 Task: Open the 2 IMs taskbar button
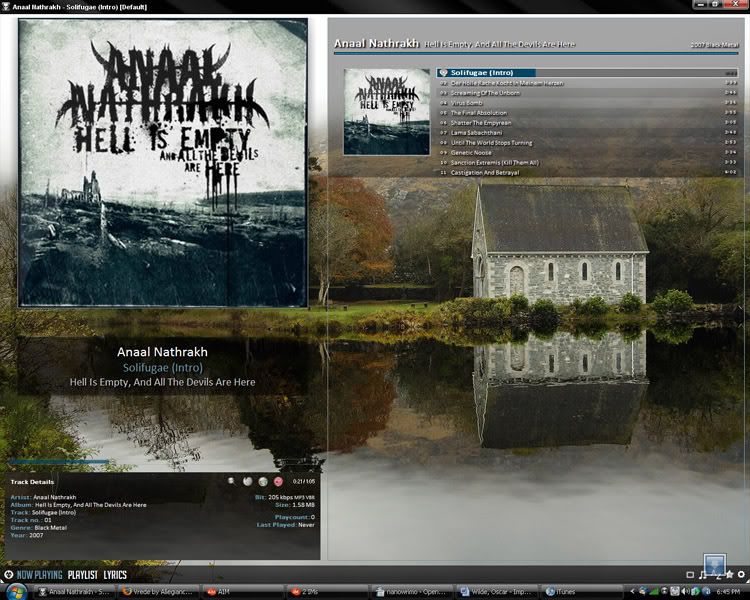326,592
